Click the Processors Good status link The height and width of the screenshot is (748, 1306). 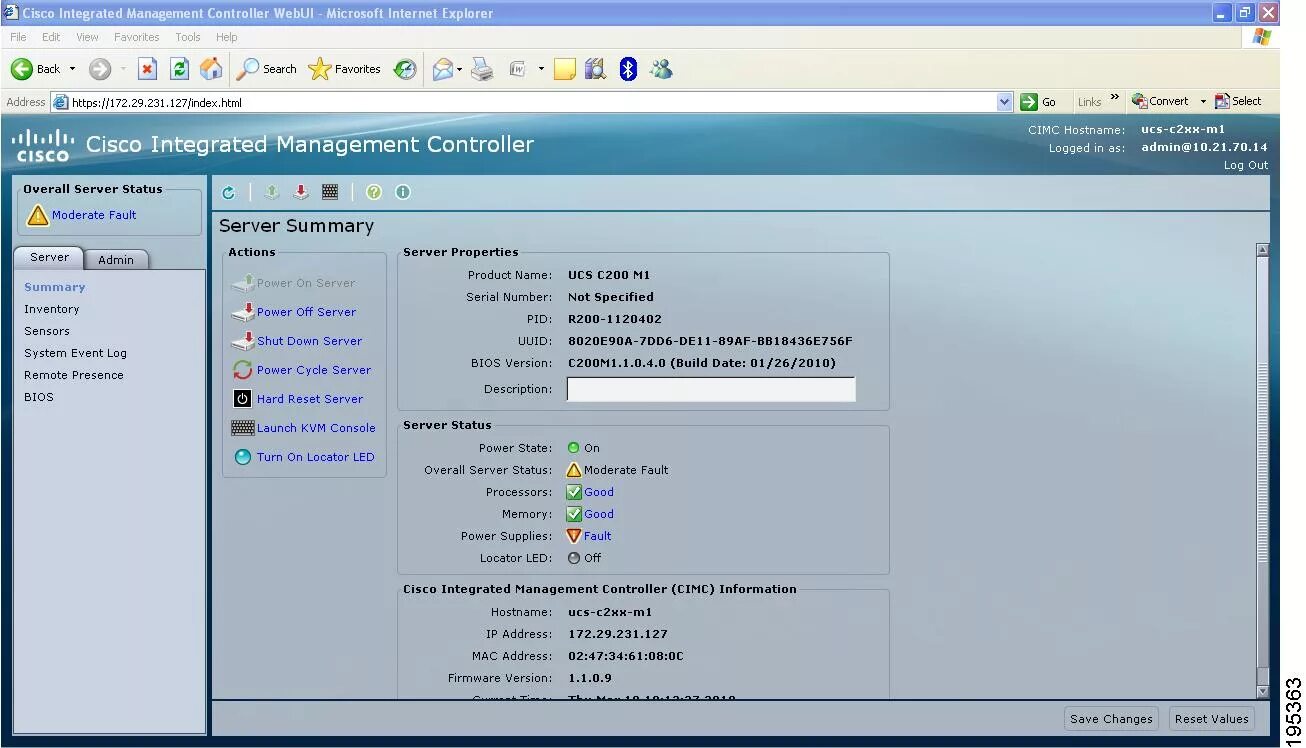(x=599, y=492)
